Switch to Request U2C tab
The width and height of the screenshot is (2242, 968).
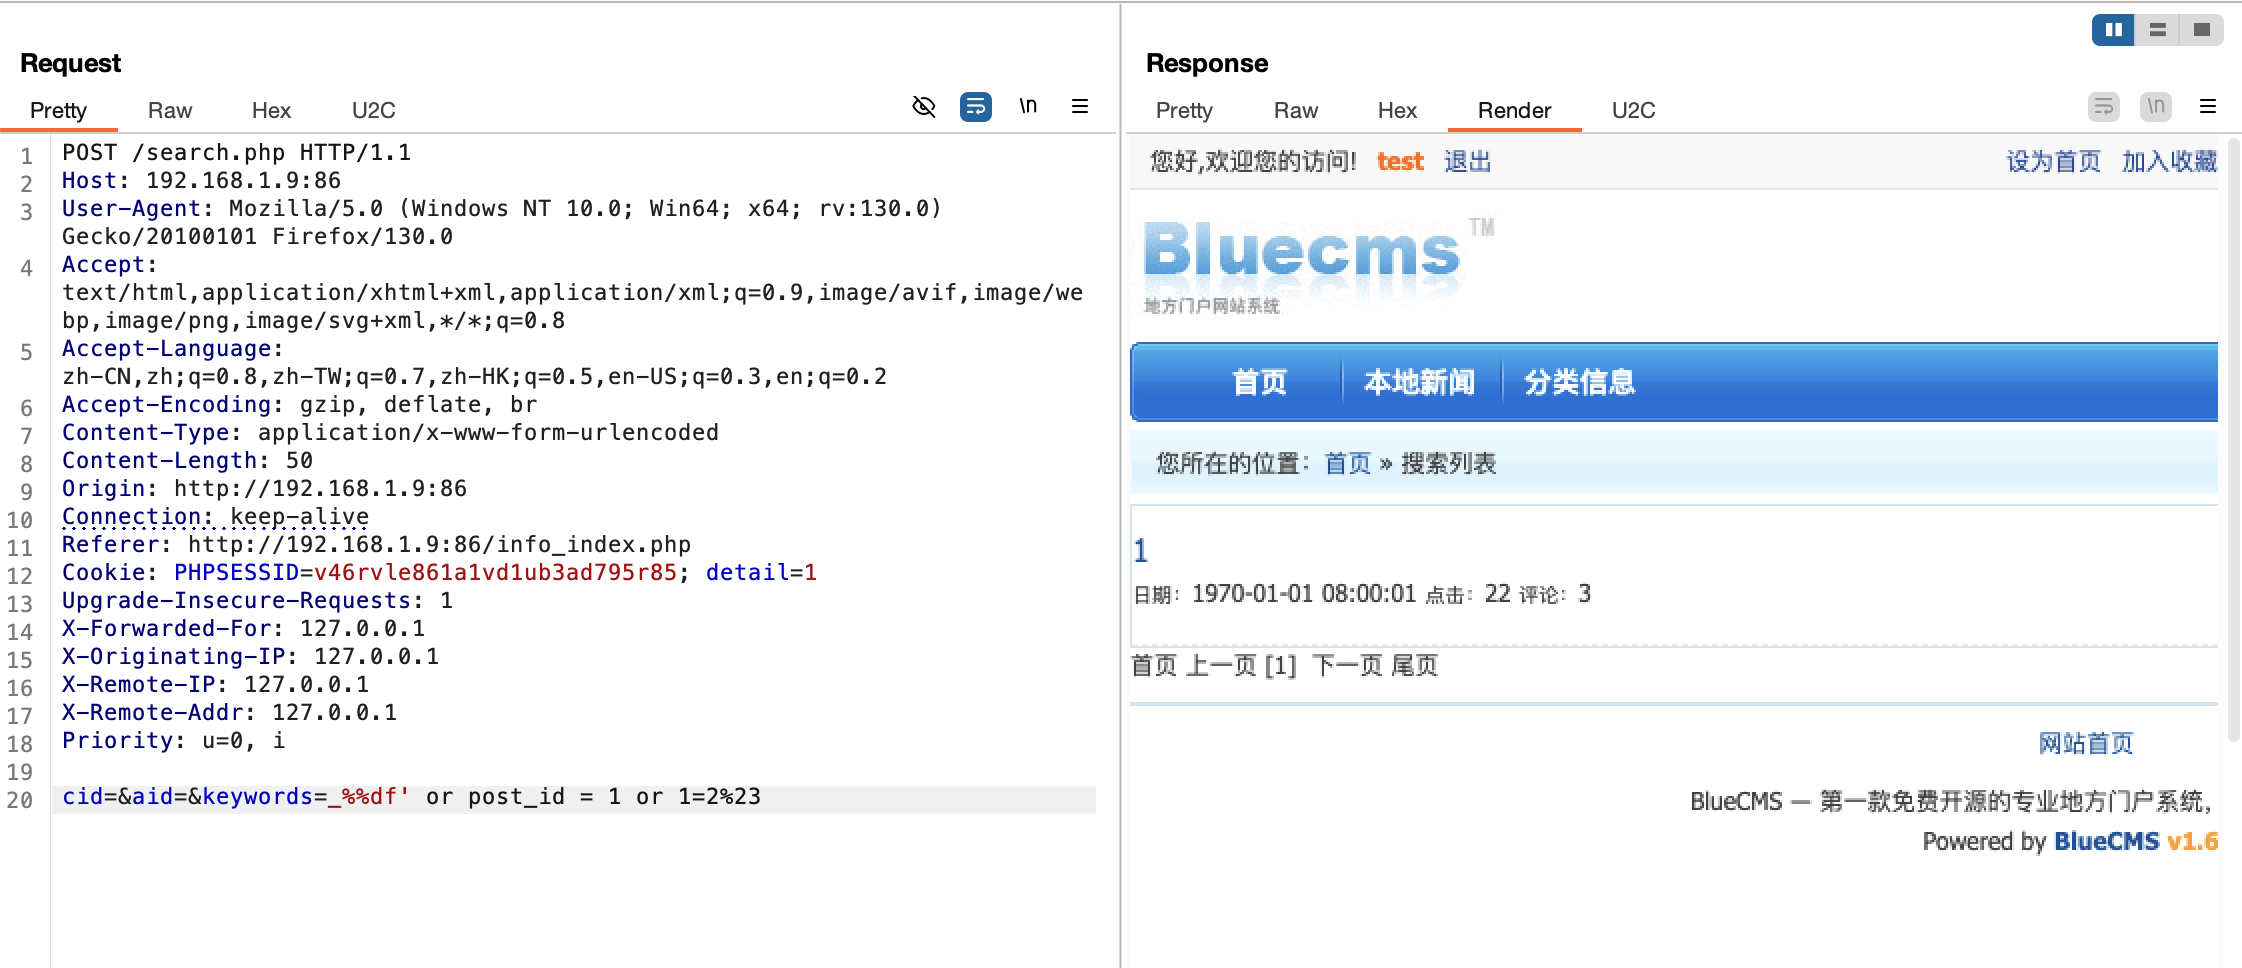[374, 110]
